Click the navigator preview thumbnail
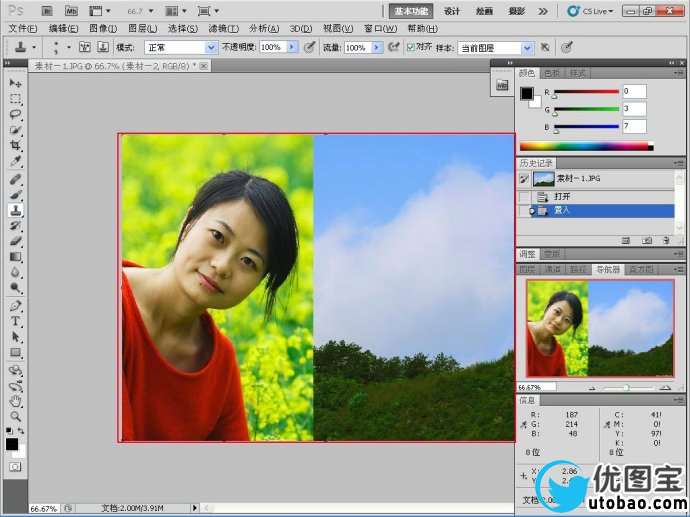 [x=600, y=328]
